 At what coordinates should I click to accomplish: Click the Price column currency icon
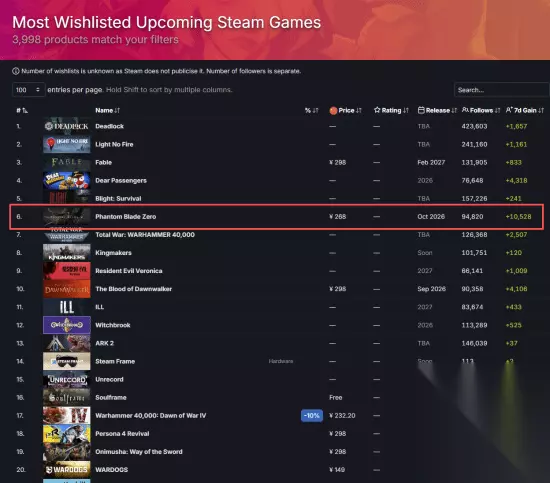click(x=333, y=110)
